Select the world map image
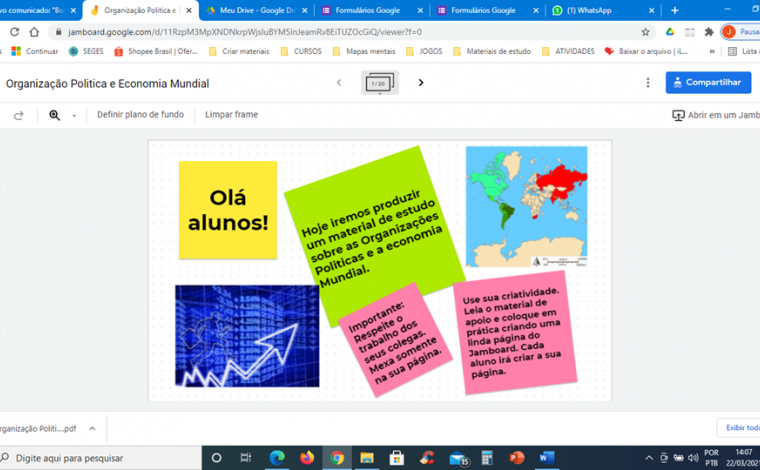760x470 pixels. 526,206
